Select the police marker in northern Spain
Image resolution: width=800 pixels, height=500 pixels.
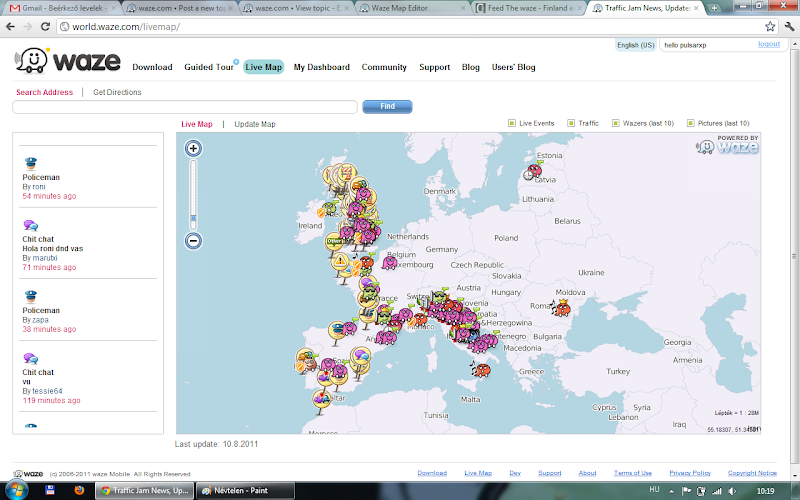tap(337, 329)
